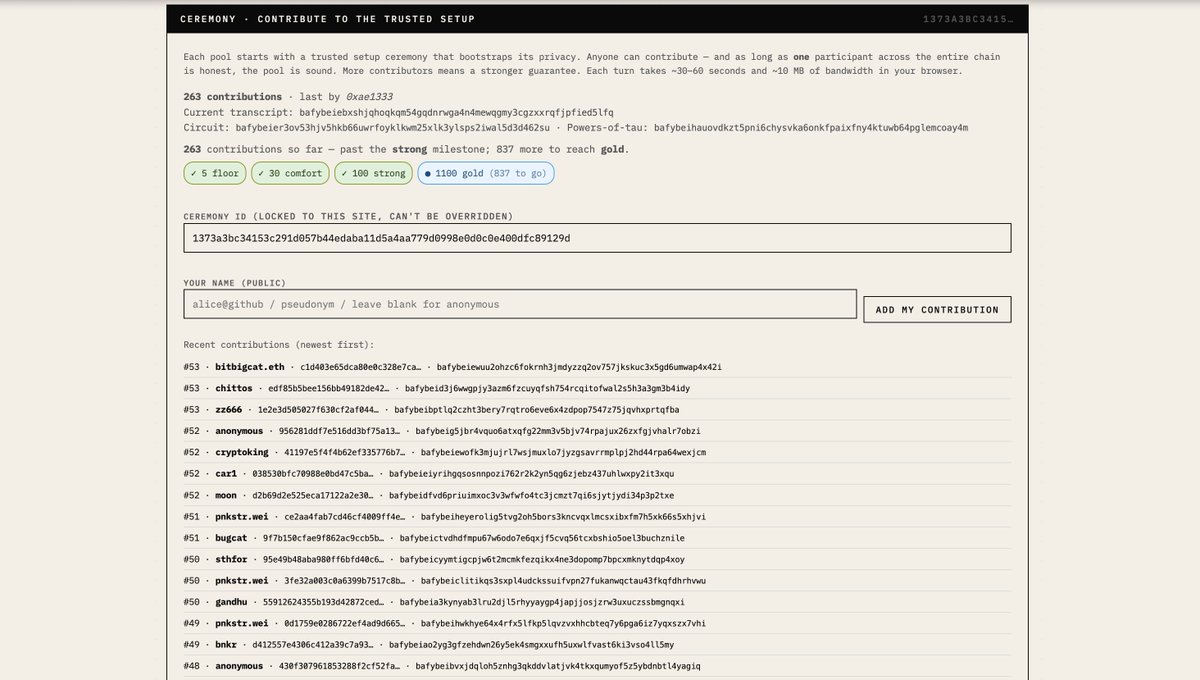
Task: Click the 1100 gold milestone badge
Action: pyautogui.click(x=485, y=173)
